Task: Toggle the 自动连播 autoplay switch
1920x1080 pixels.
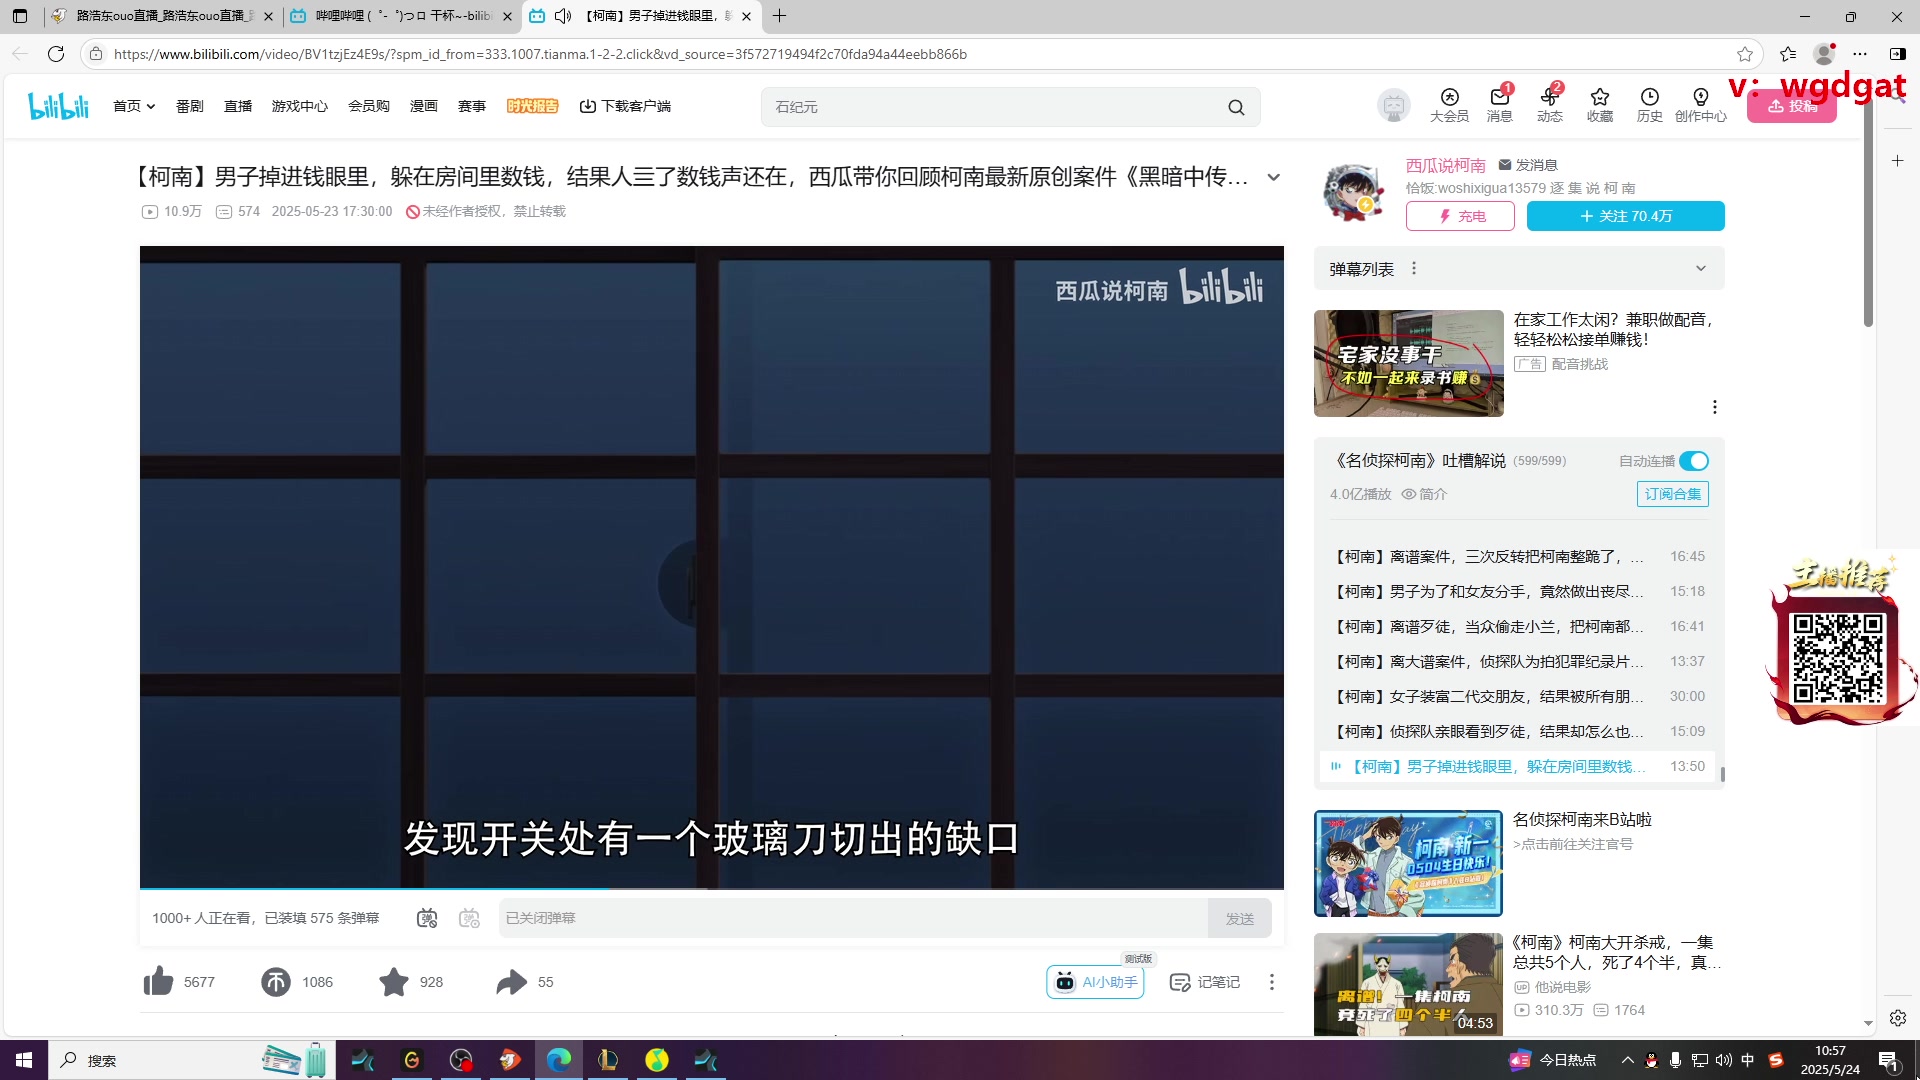Action: click(x=1693, y=461)
